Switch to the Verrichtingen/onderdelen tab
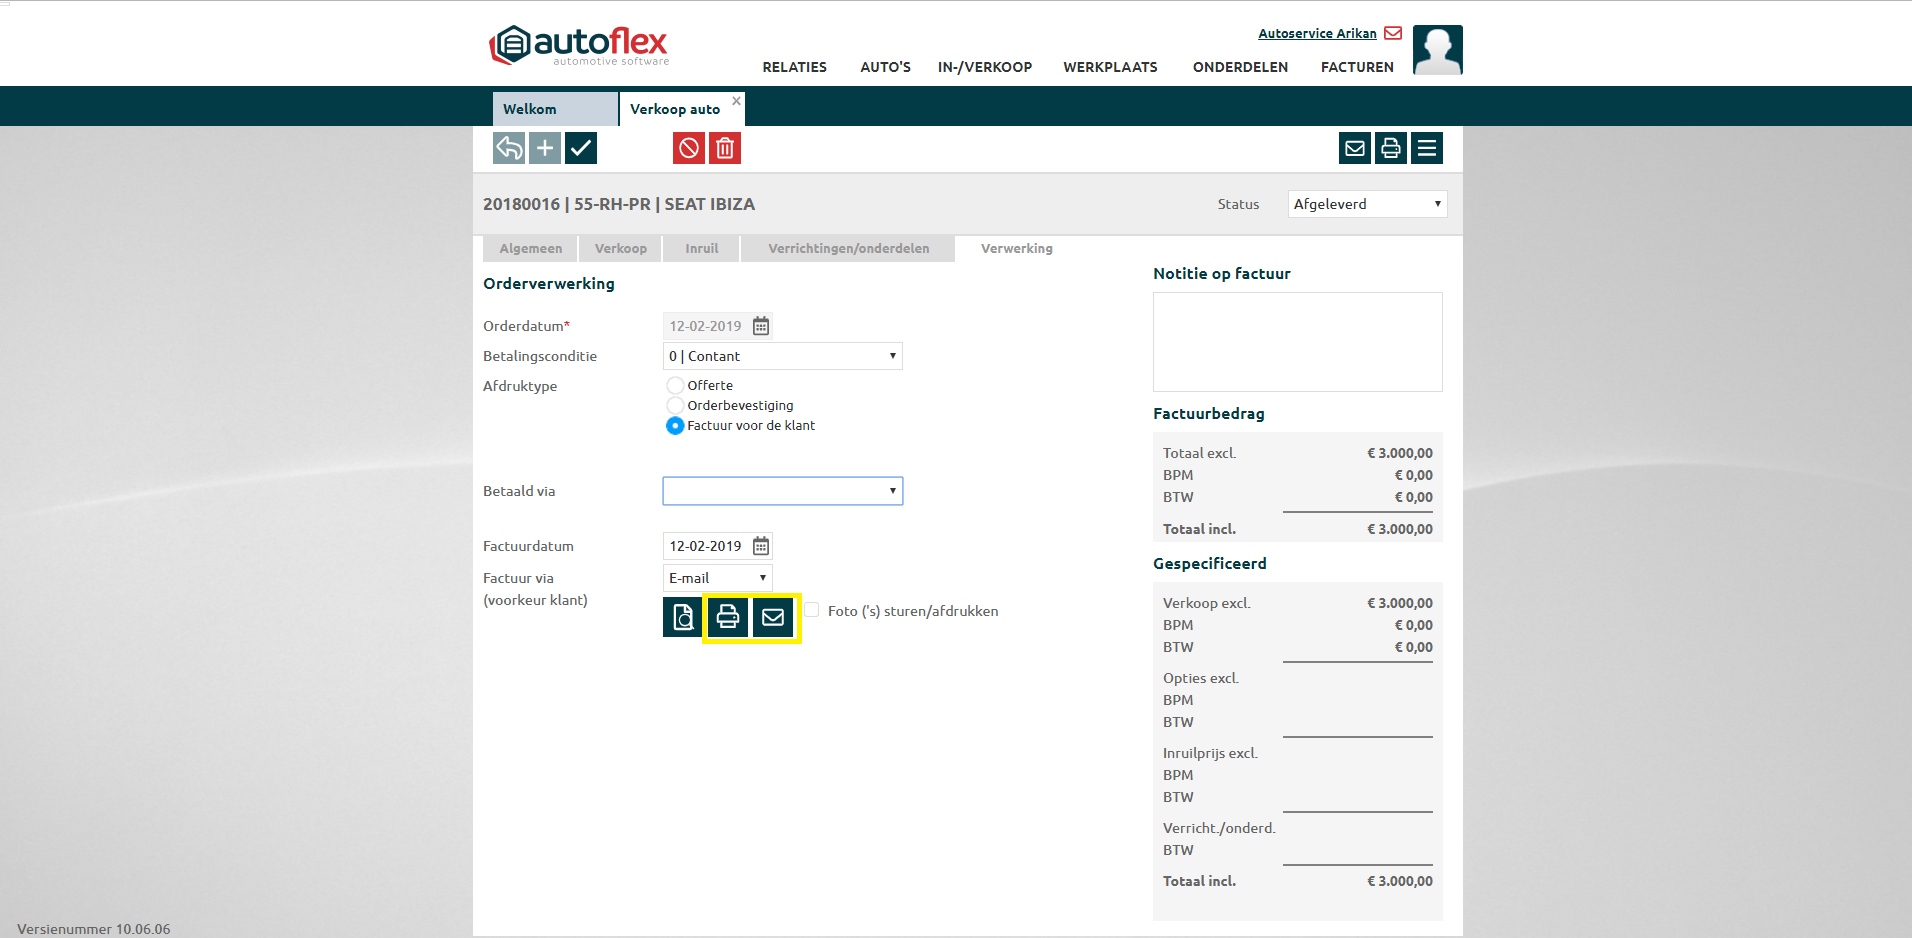This screenshot has width=1912, height=938. tap(848, 249)
